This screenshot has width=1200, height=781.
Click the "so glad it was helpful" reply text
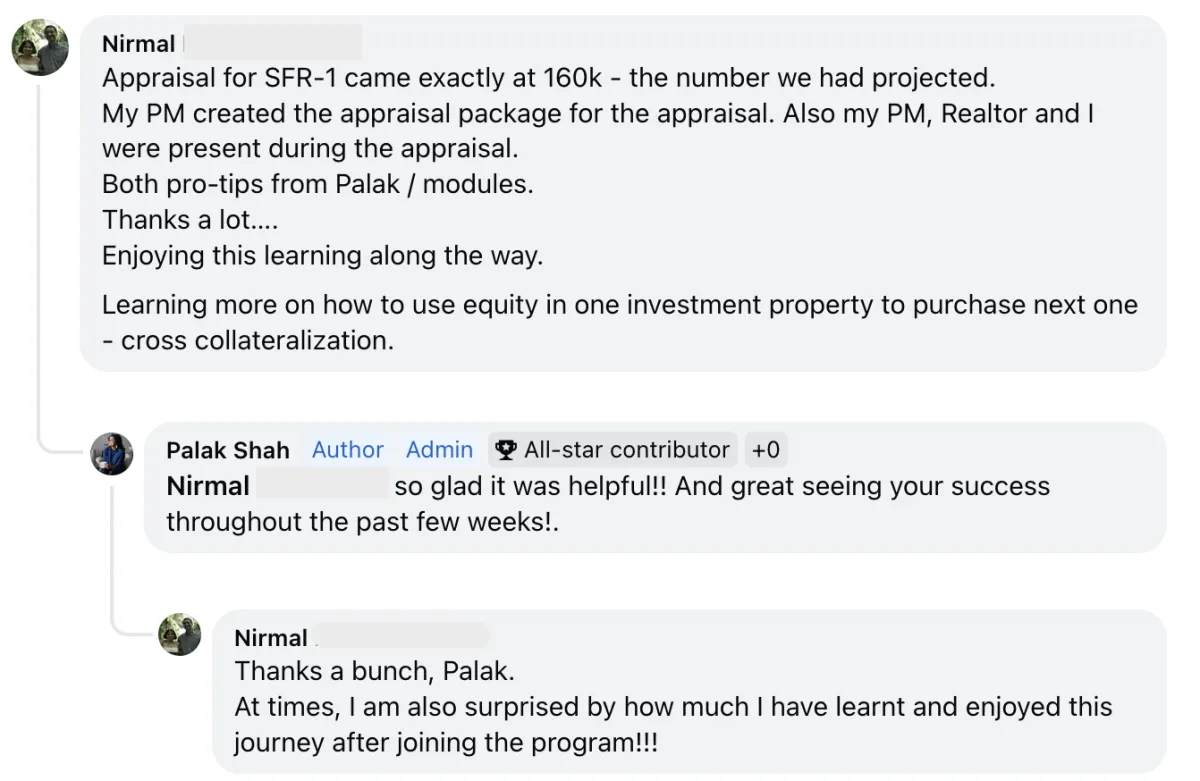pyautogui.click(x=720, y=486)
